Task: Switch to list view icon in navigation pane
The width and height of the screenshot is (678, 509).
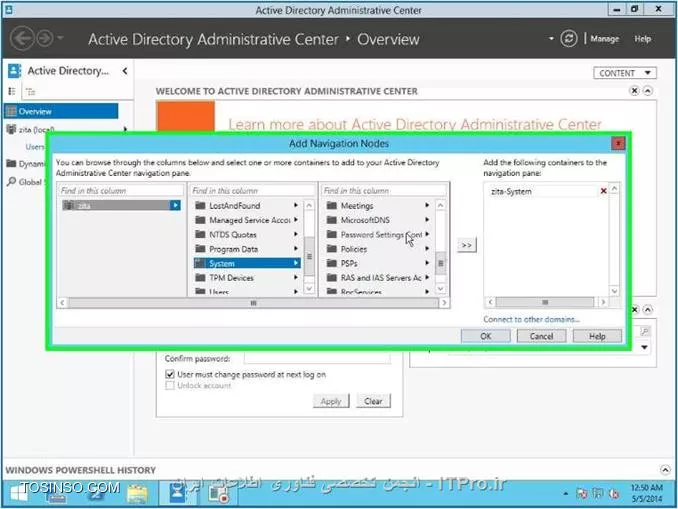Action: click(12, 91)
